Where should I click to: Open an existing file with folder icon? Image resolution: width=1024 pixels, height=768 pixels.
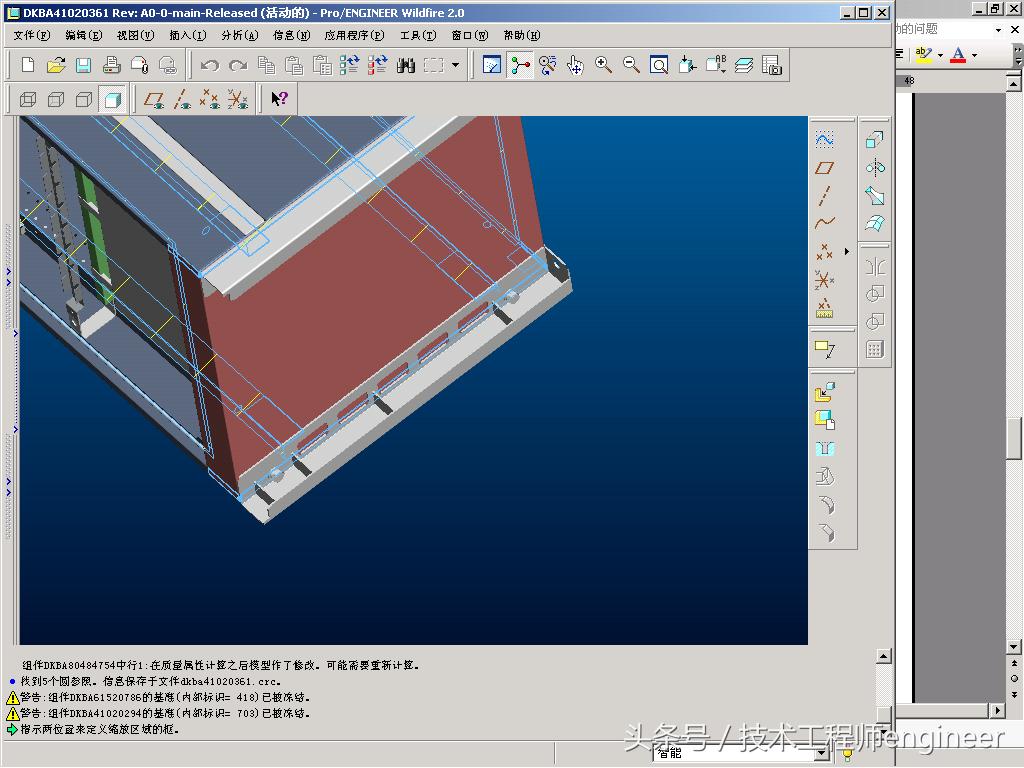coord(56,65)
